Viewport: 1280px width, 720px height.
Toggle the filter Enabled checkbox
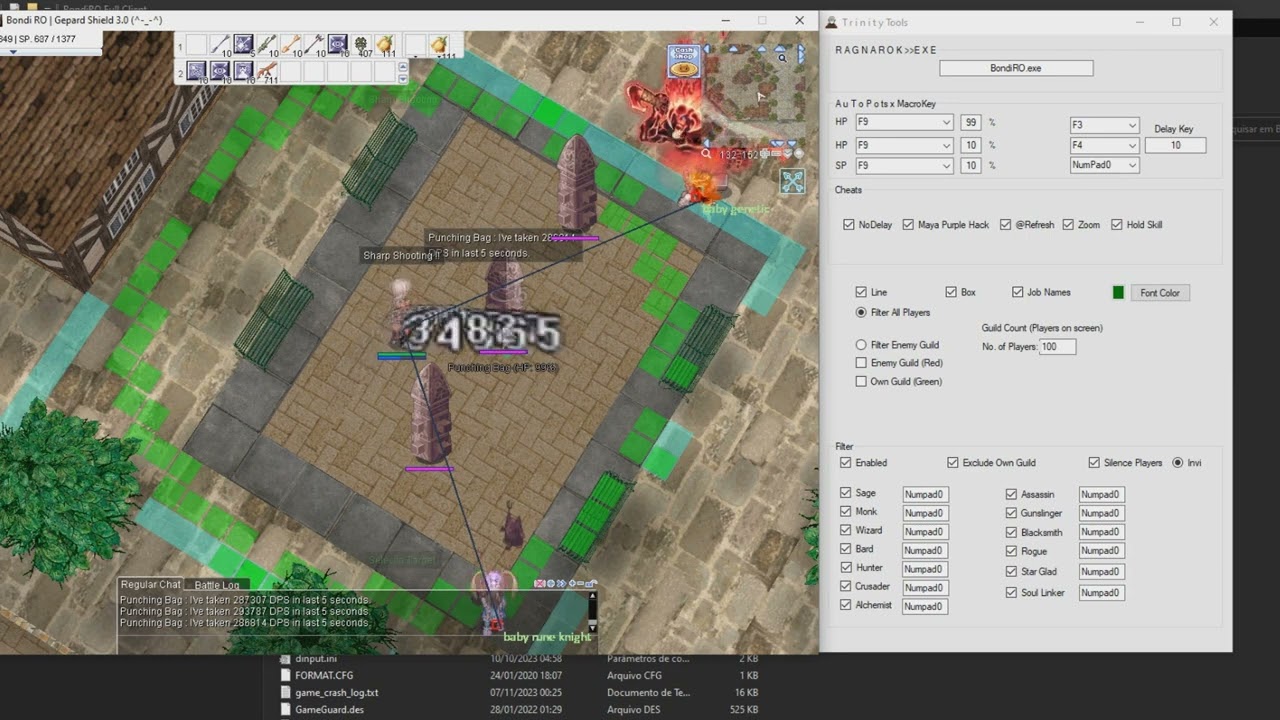[846, 463]
